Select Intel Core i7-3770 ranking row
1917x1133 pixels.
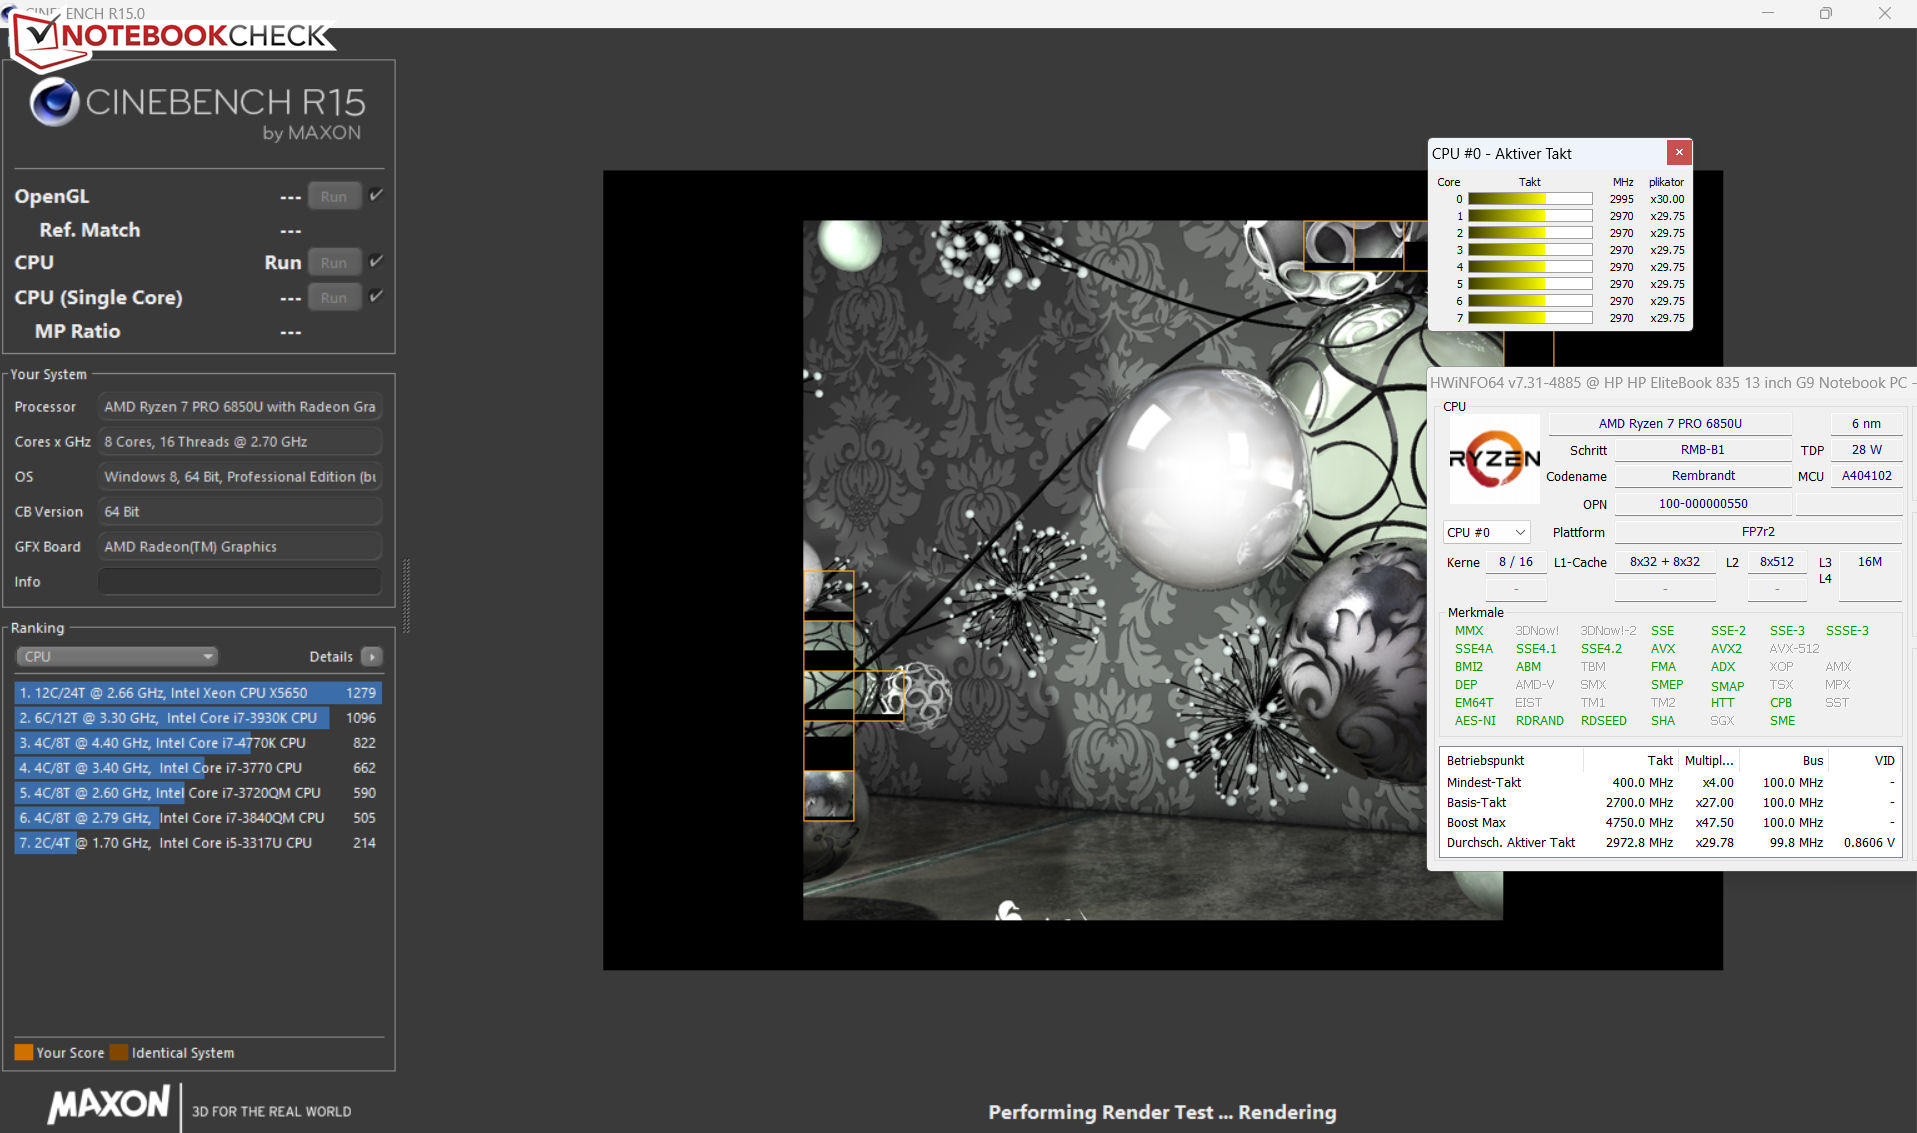tap(198, 767)
